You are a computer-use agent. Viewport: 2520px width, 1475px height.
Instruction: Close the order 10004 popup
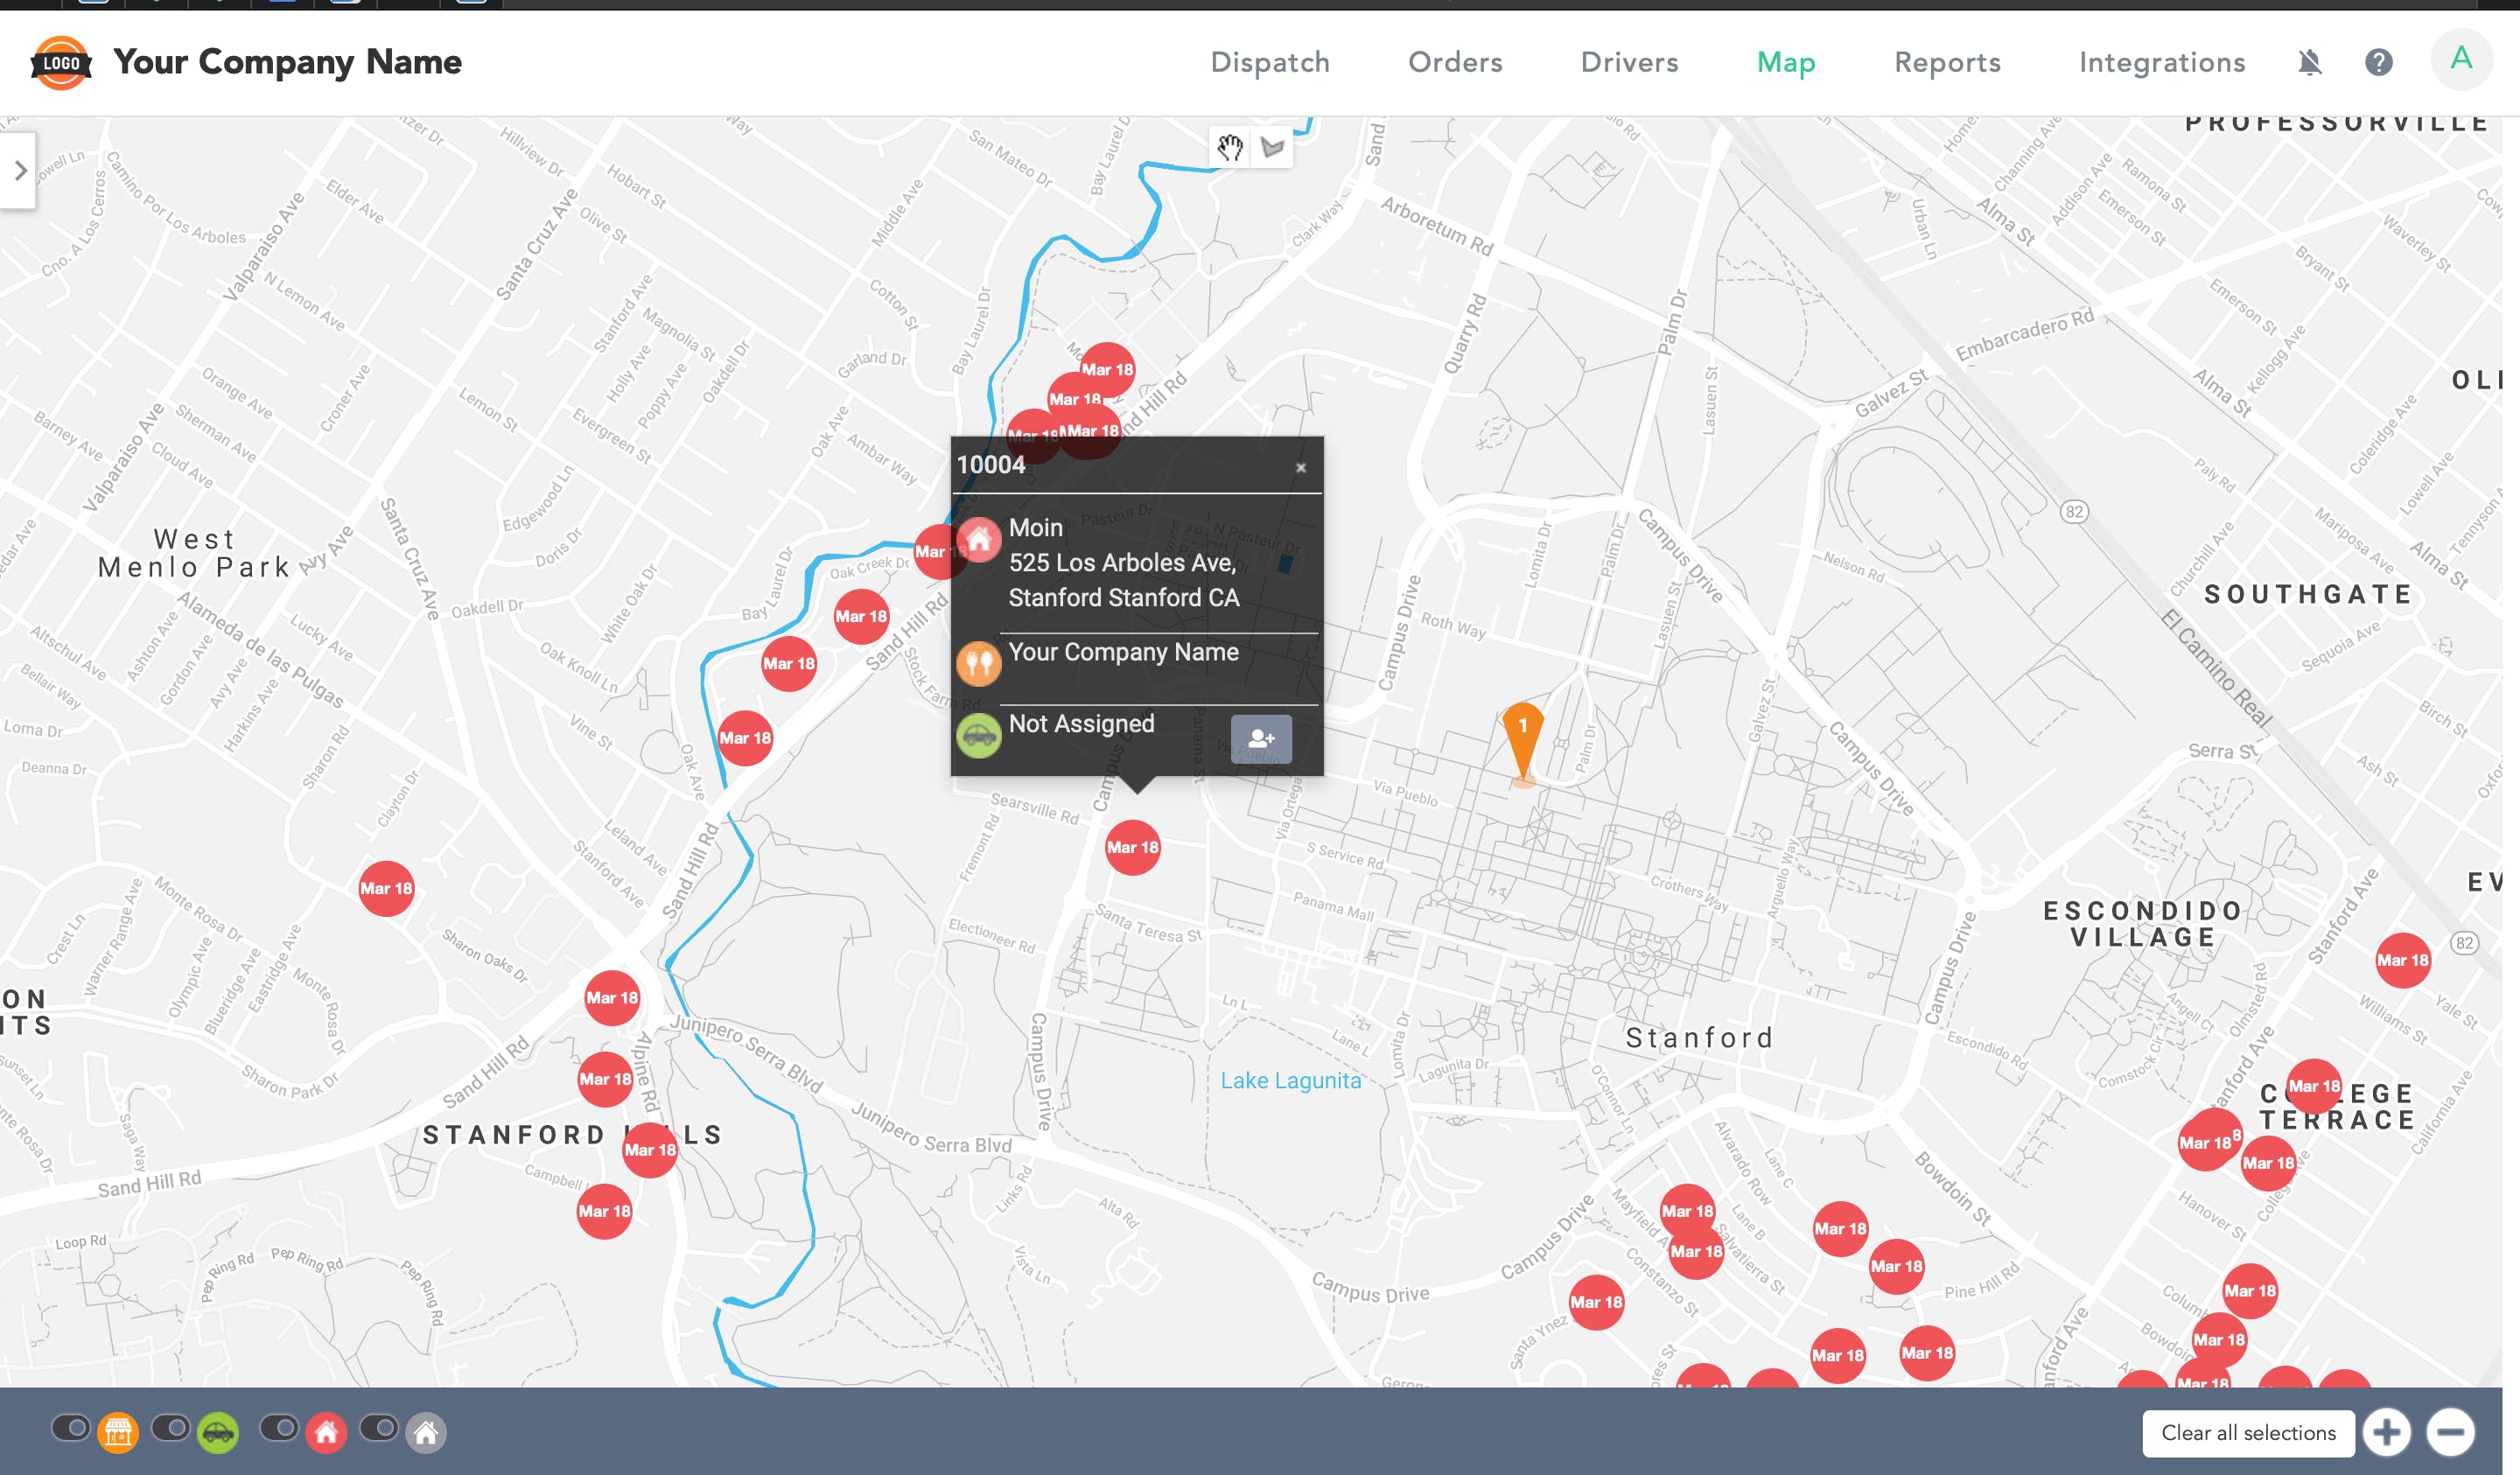[x=1300, y=467]
